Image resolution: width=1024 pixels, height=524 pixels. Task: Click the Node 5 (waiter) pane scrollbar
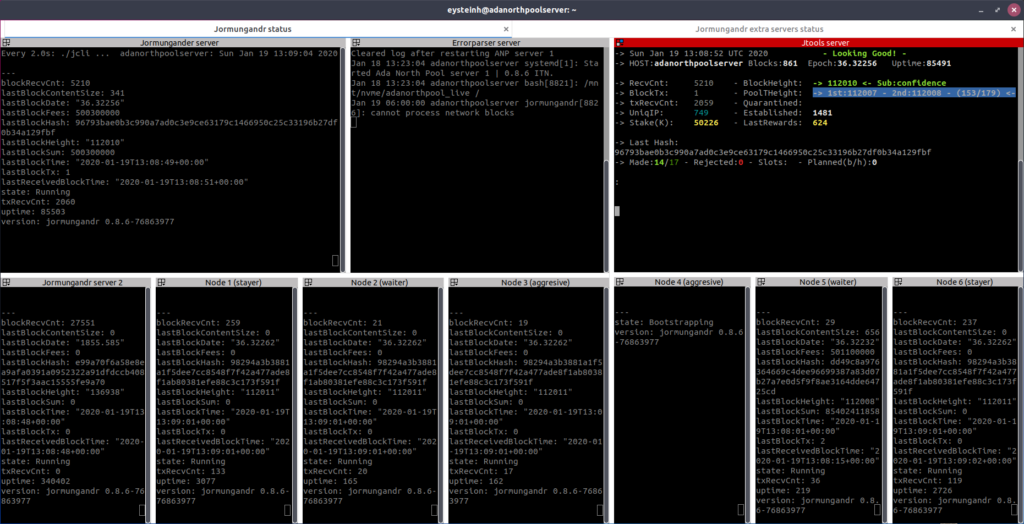coord(885,404)
